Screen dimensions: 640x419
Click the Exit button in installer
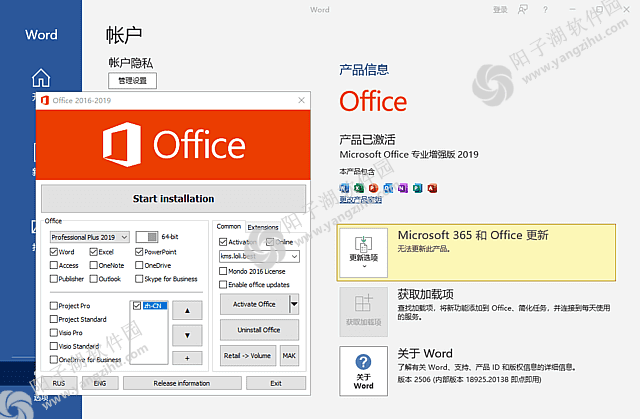point(276,383)
